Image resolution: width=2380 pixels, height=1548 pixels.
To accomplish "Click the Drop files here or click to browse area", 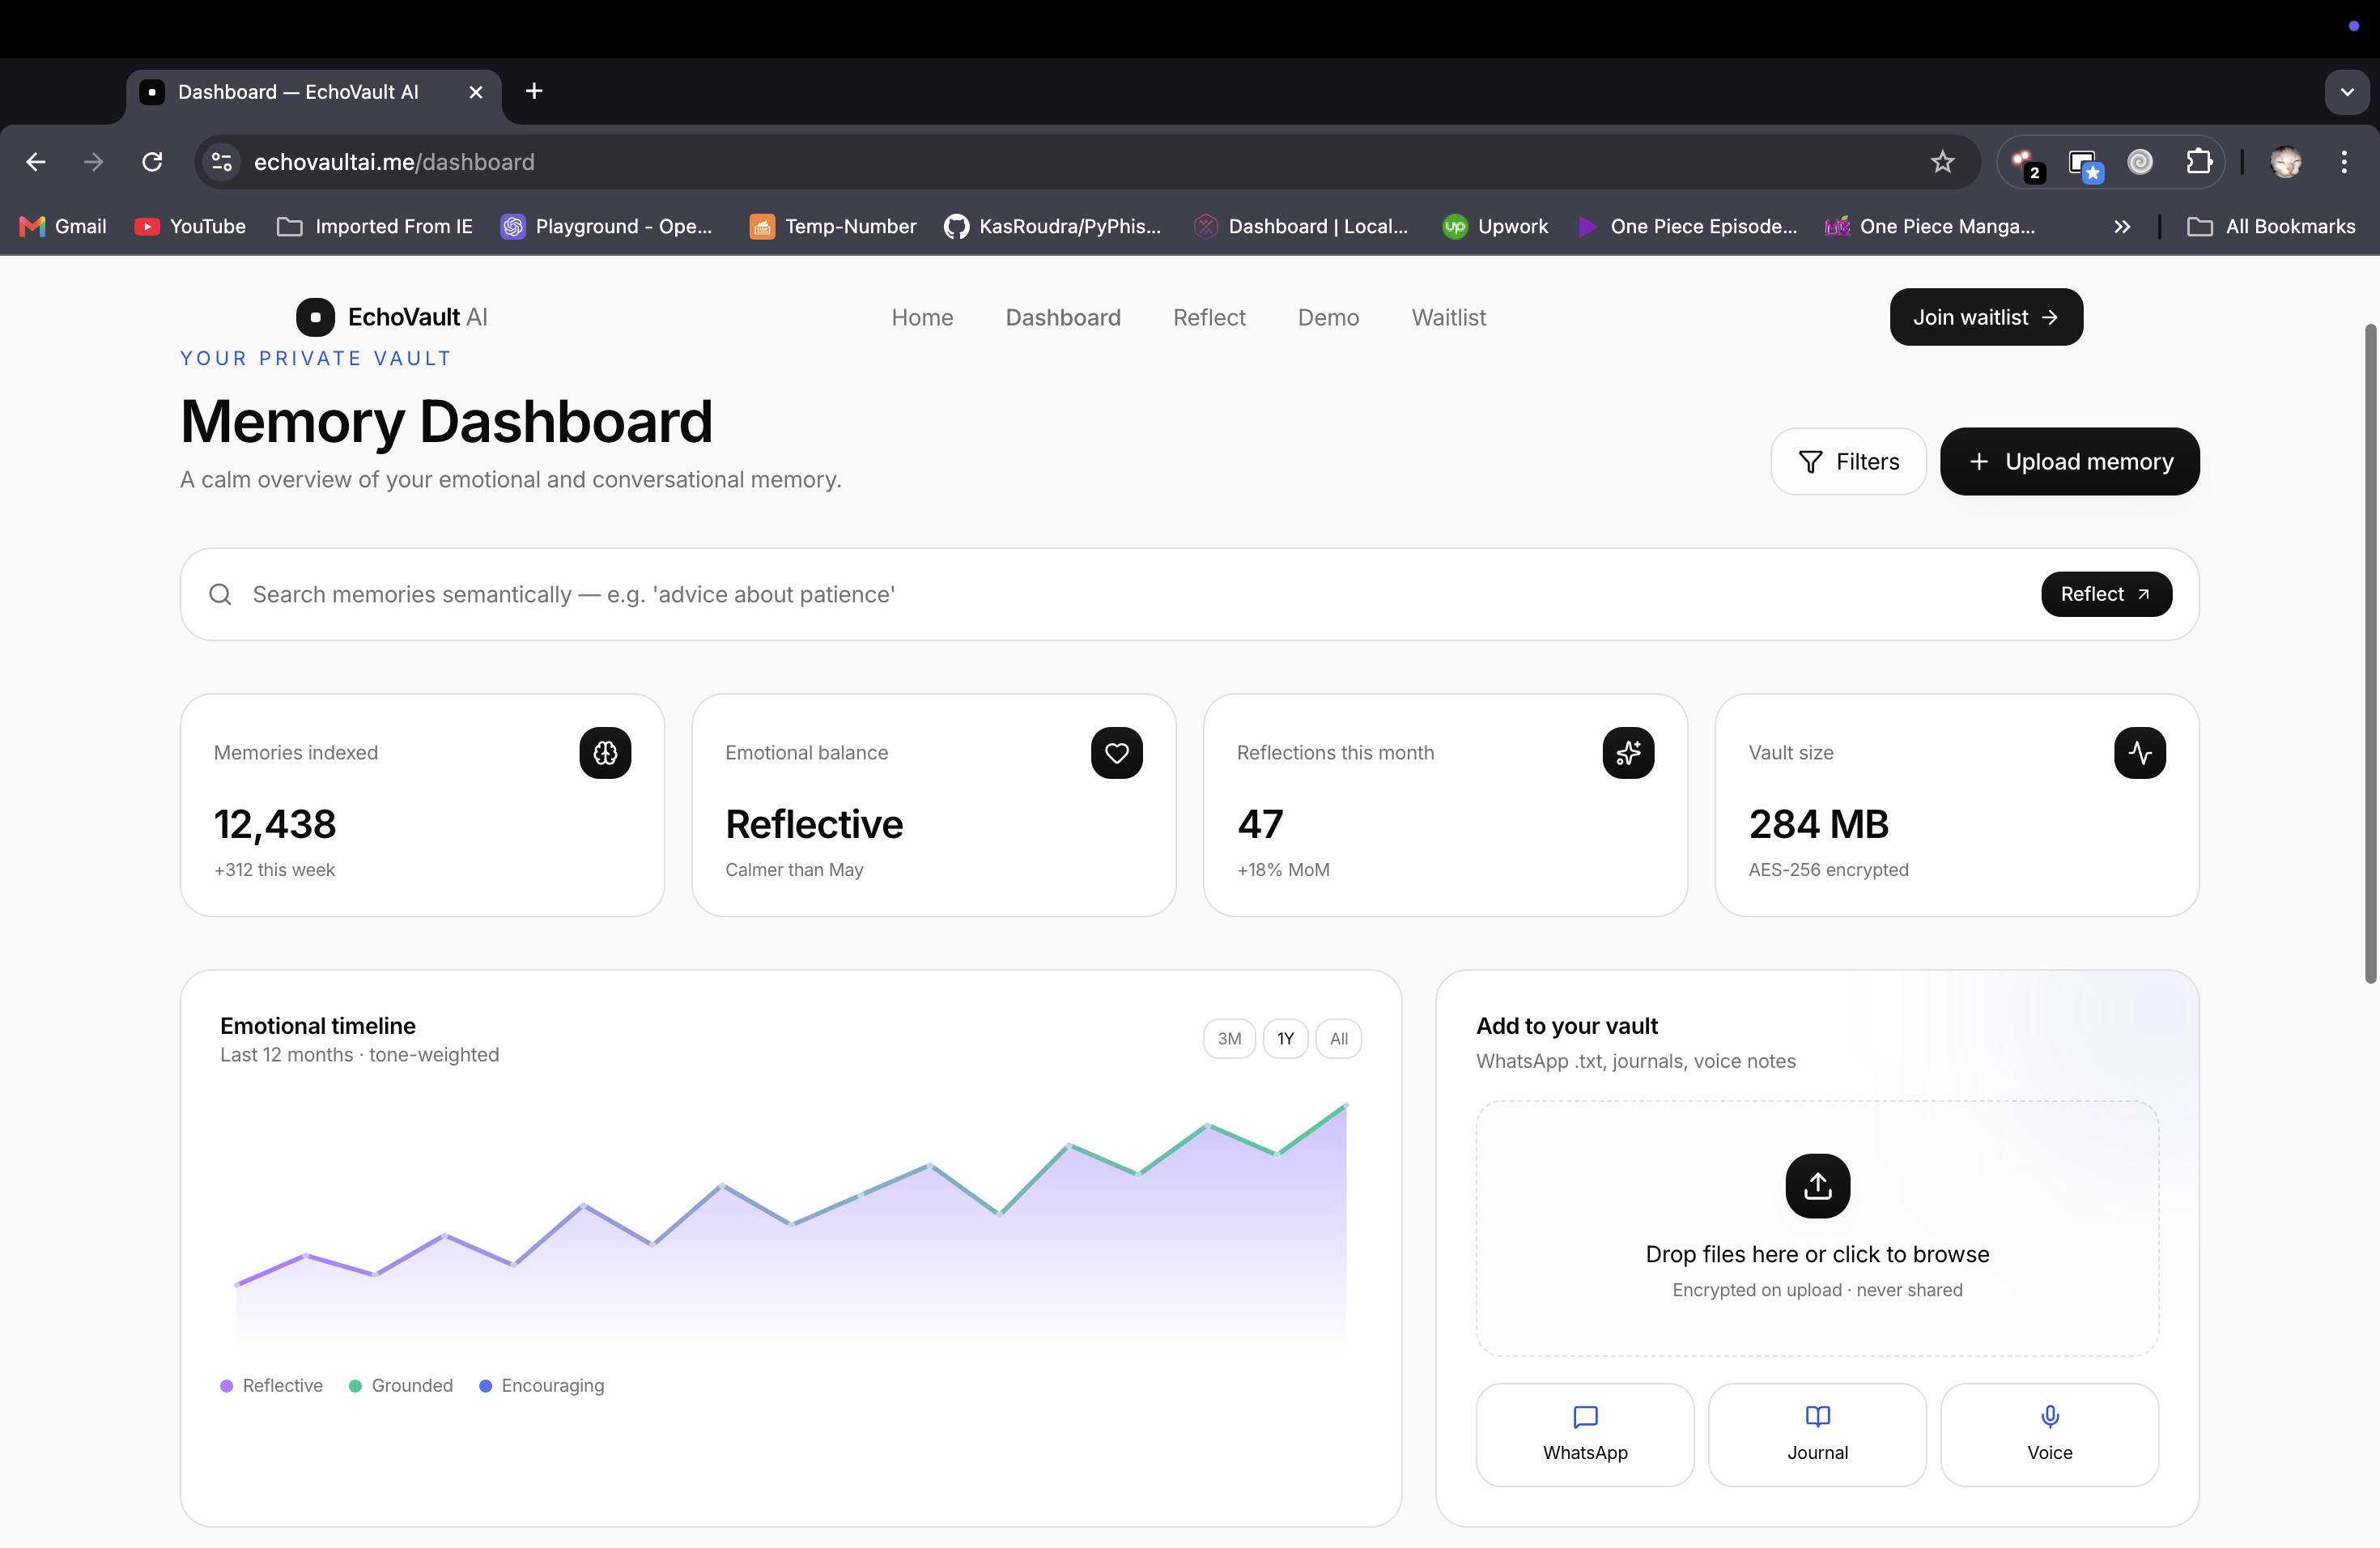I will (1817, 1229).
